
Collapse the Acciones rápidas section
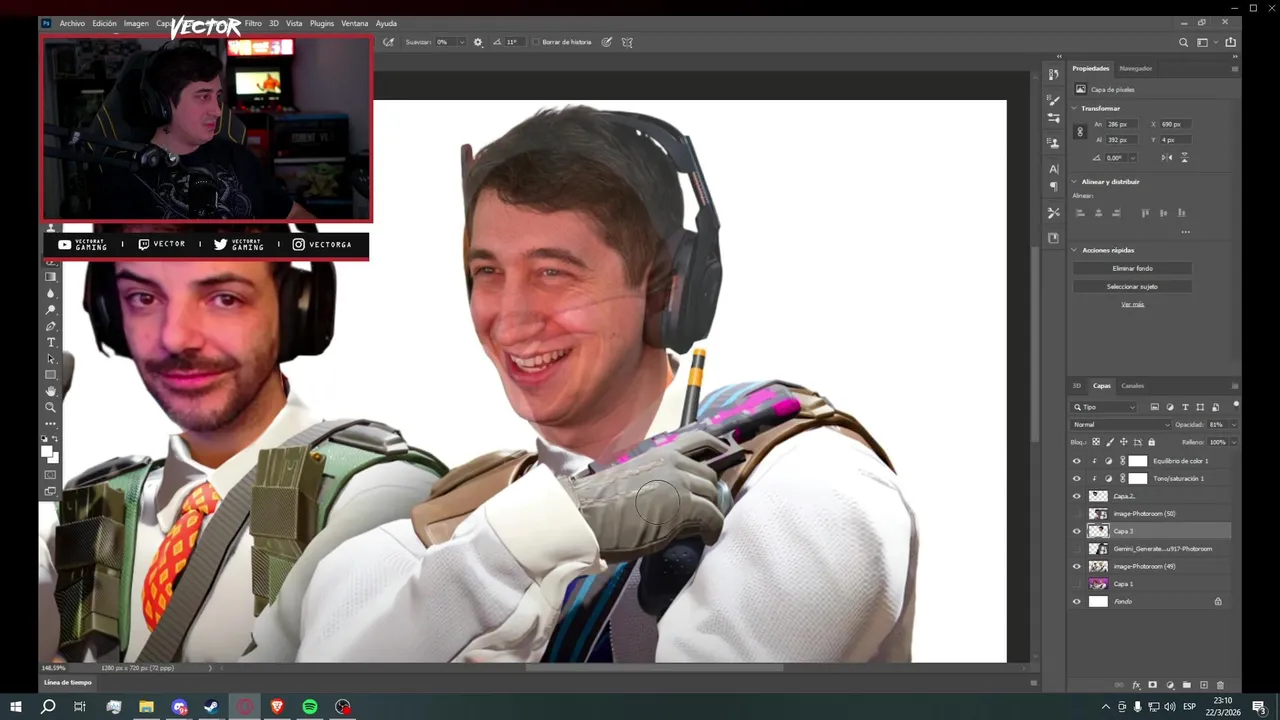point(1075,250)
